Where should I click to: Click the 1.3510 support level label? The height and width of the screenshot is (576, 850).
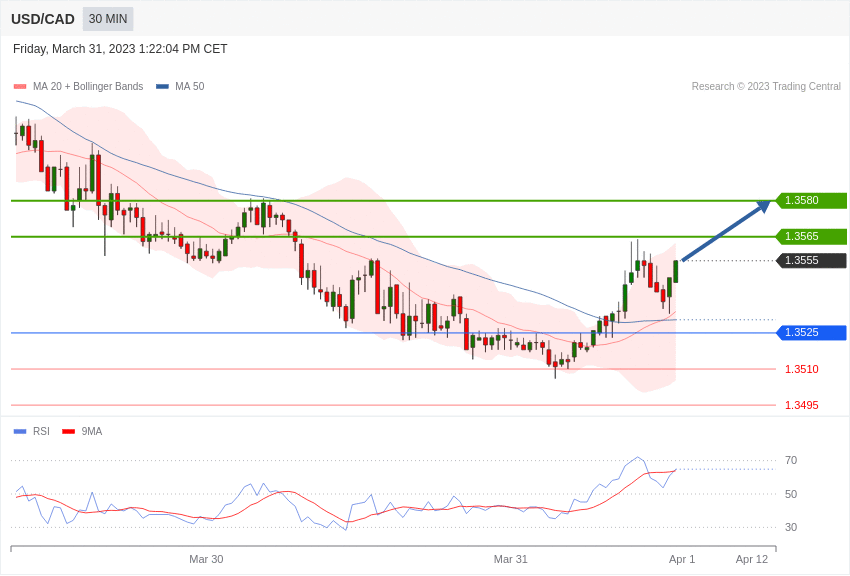(x=802, y=370)
